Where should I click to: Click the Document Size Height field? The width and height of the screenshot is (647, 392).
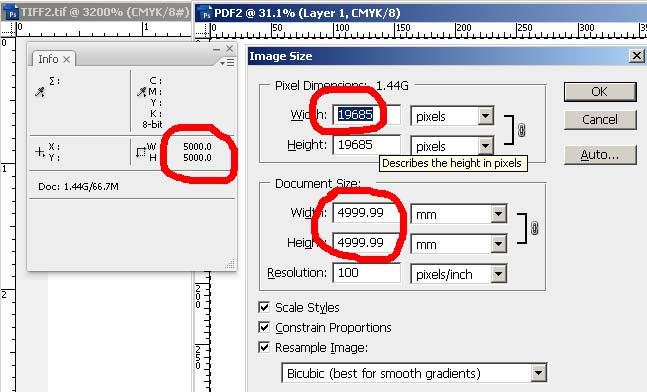(x=366, y=243)
